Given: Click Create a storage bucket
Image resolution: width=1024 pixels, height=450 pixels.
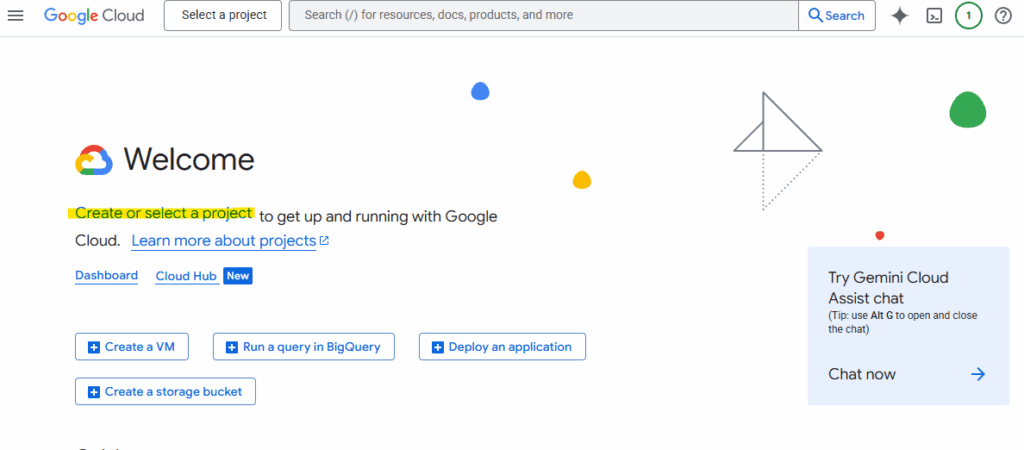Looking at the screenshot, I should [165, 392].
